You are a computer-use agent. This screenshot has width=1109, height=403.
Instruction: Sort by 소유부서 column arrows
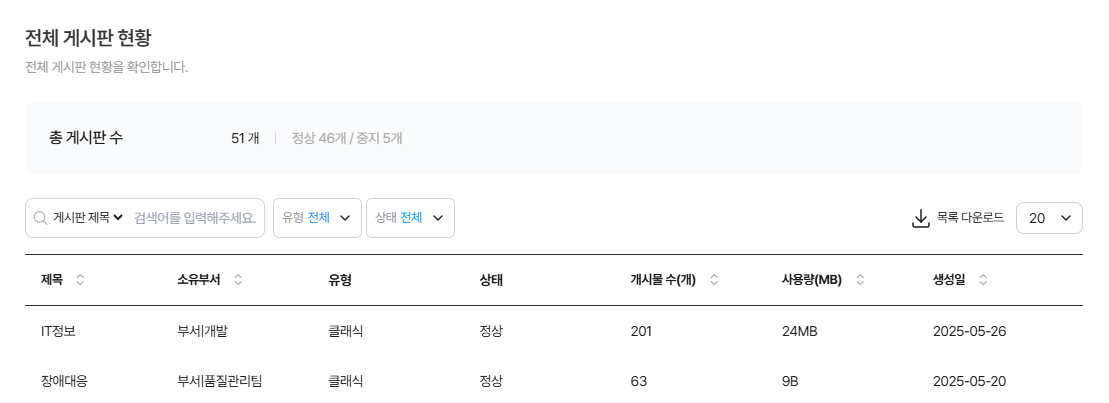(238, 280)
